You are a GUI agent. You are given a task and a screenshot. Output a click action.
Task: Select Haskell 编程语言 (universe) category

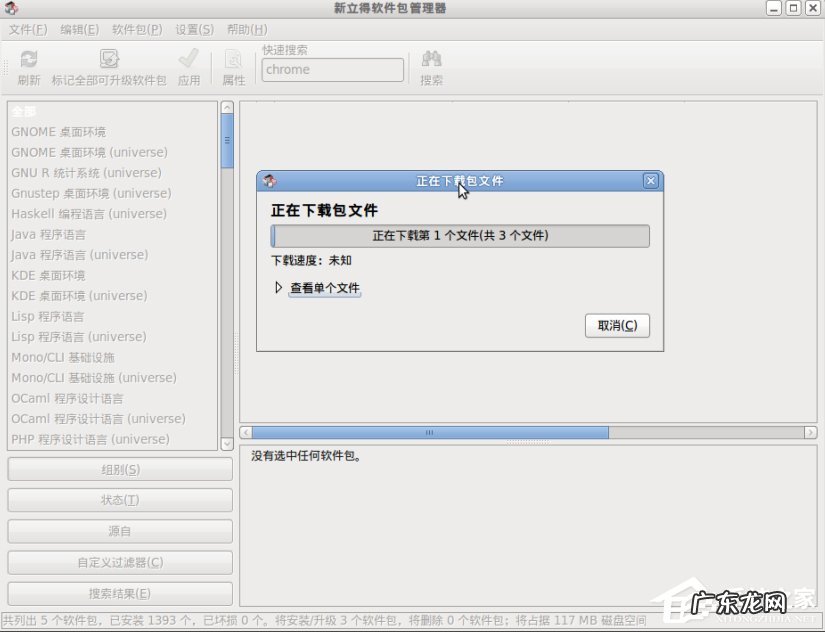pyautogui.click(x=89, y=213)
